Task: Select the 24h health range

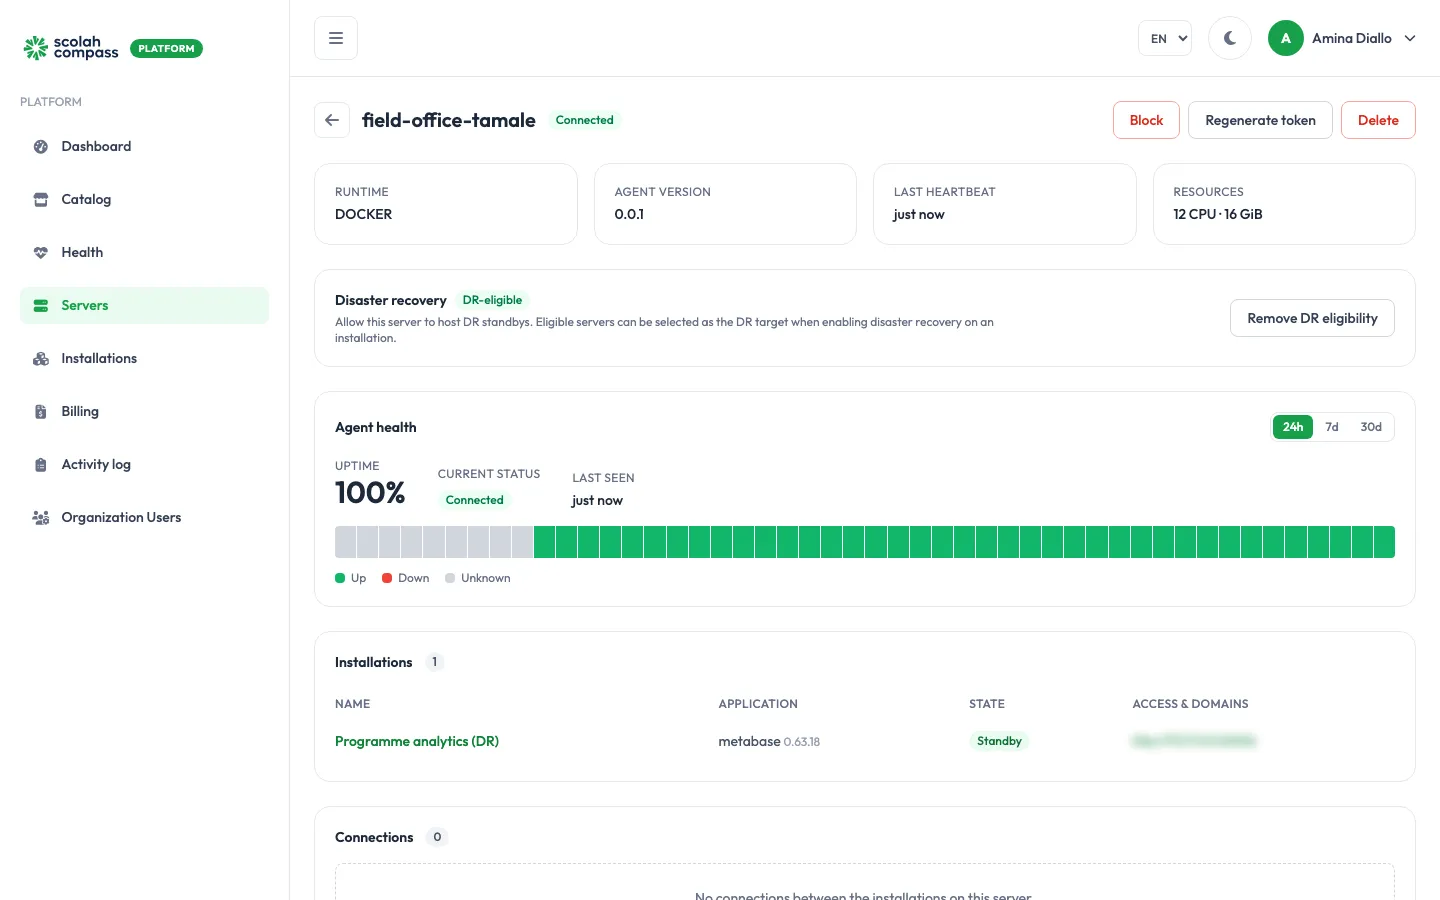Action: [1293, 427]
